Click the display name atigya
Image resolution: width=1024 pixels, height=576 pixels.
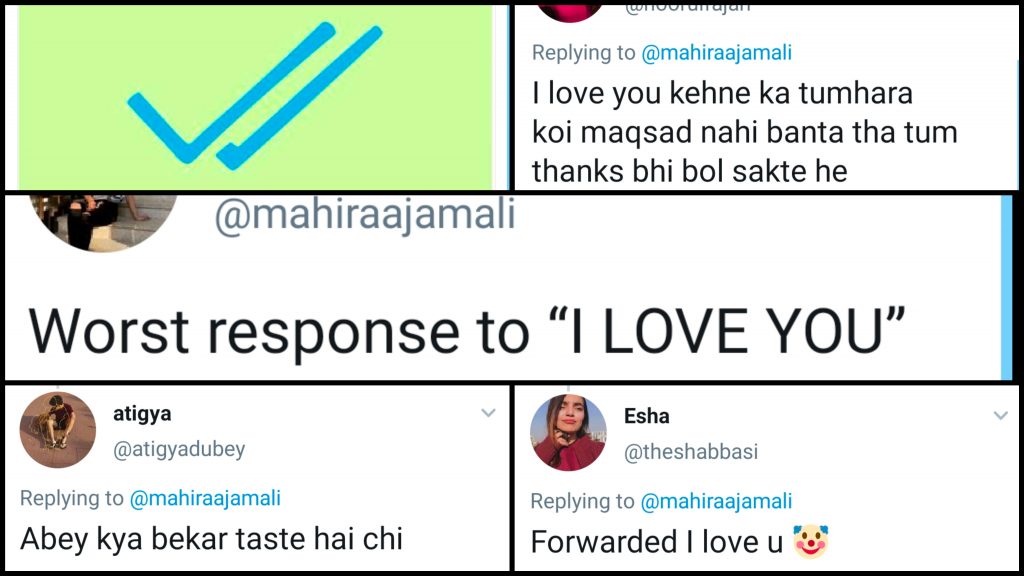click(144, 414)
